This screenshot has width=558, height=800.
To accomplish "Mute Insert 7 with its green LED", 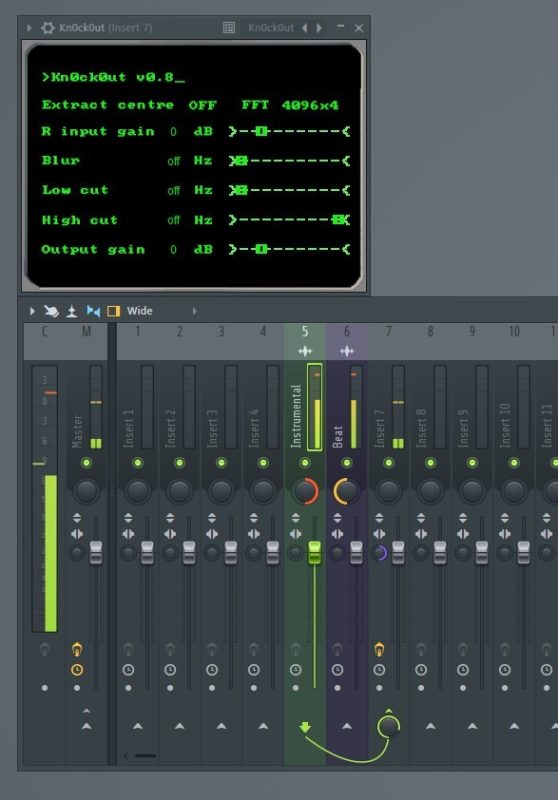I will pyautogui.click(x=389, y=463).
